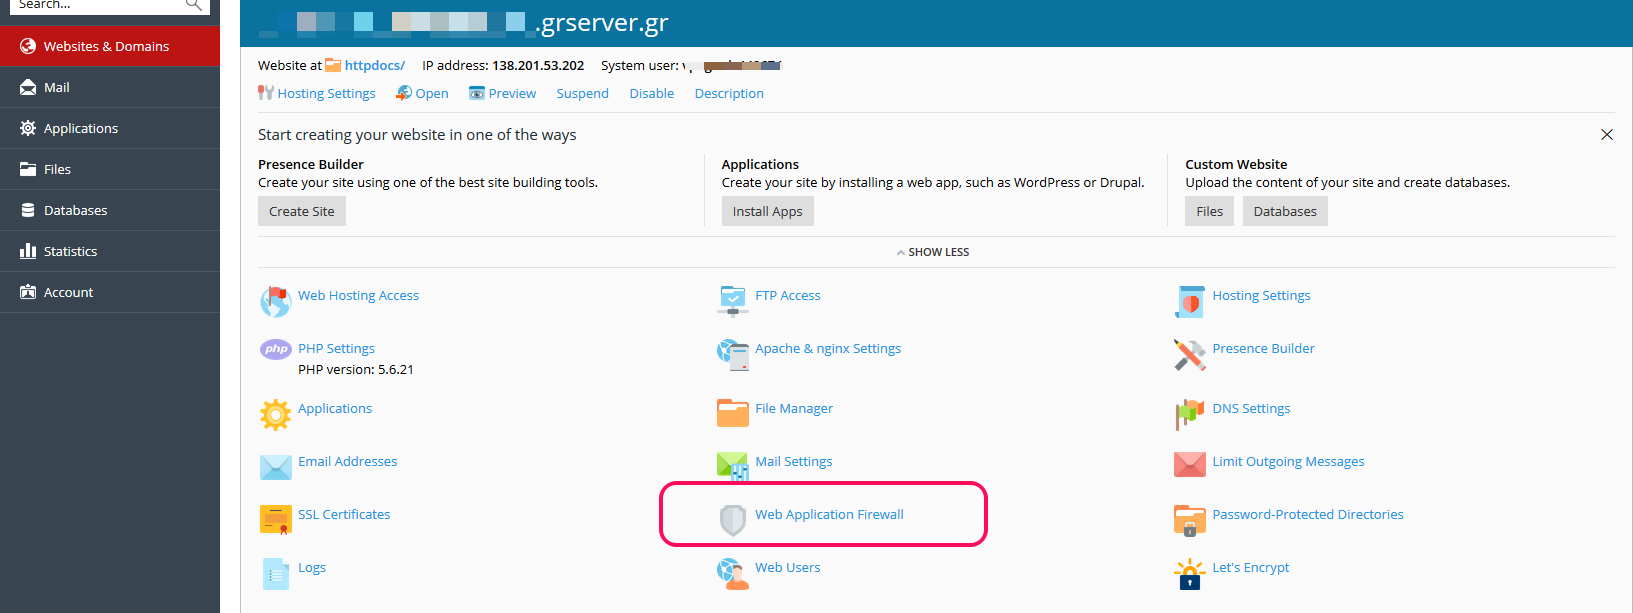Click the Logs document icon
The image size is (1633, 613).
click(275, 573)
